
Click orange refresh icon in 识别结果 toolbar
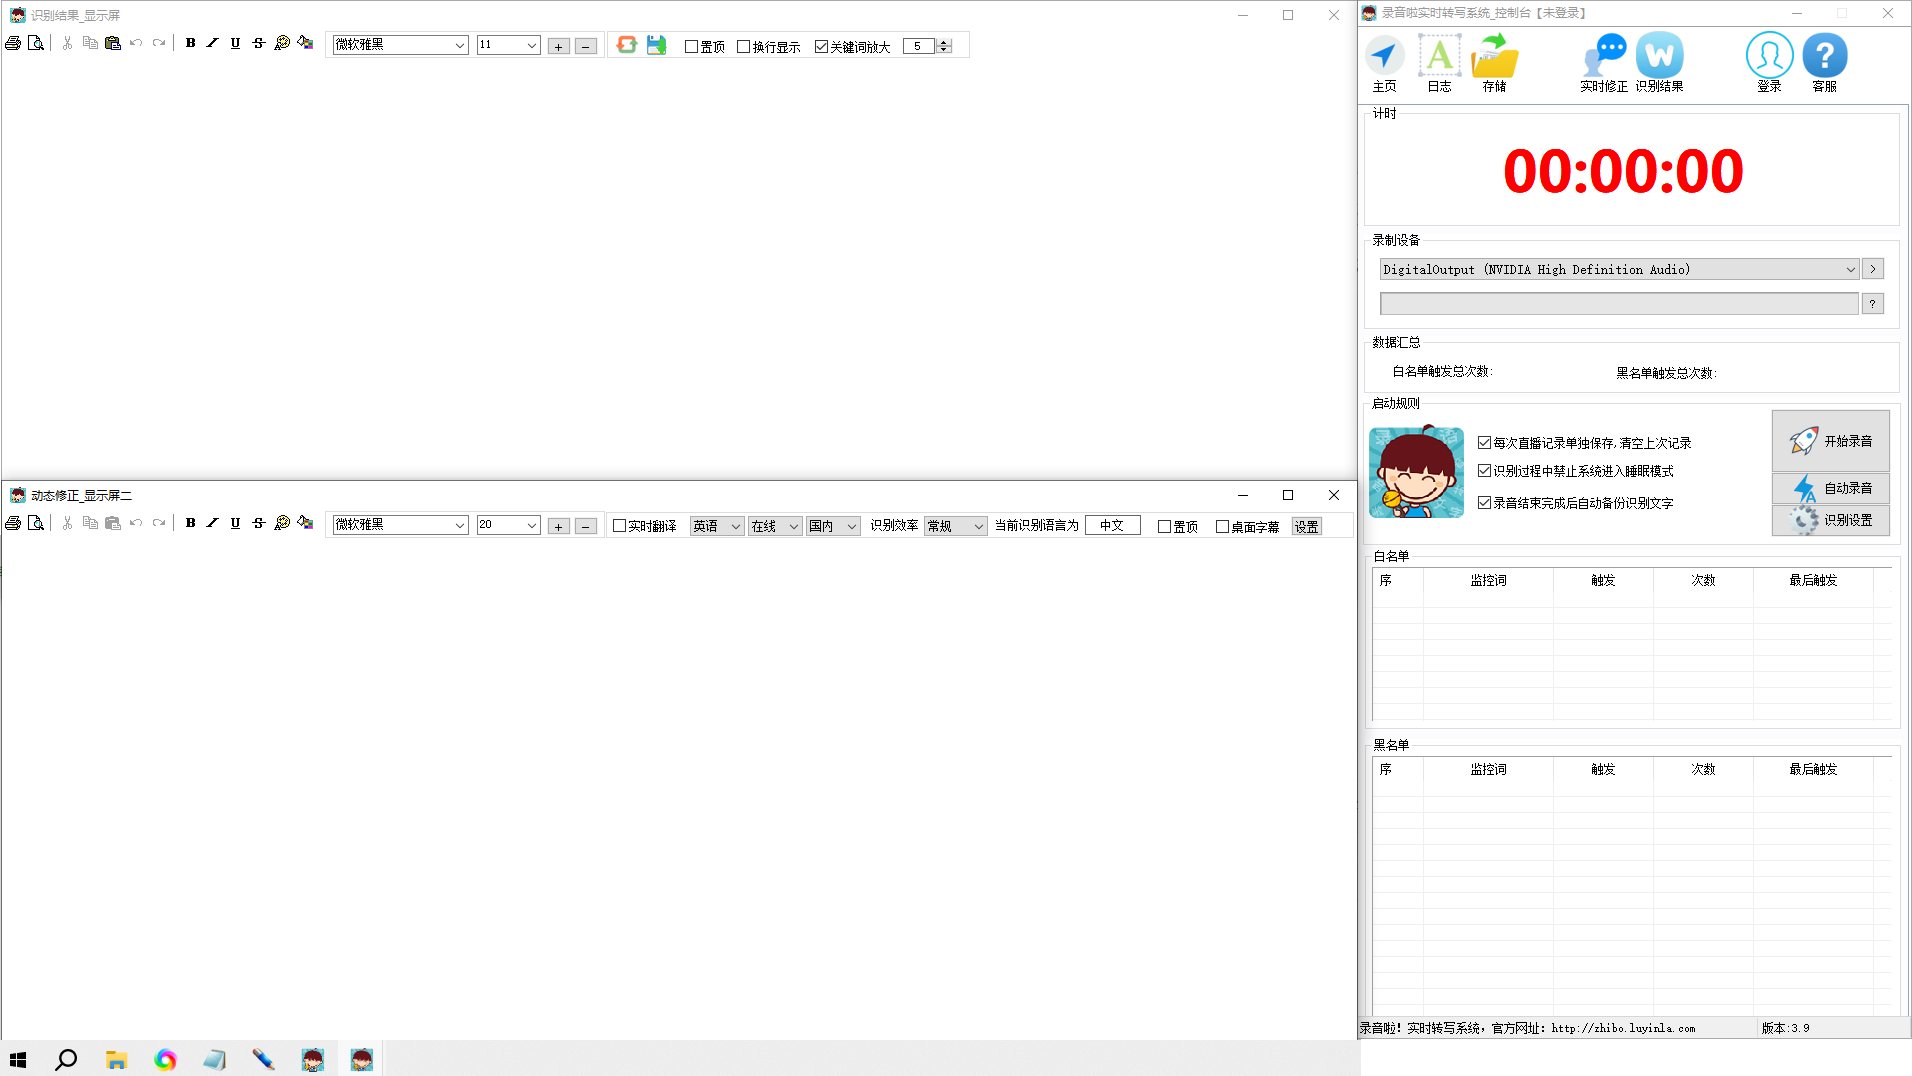627,44
